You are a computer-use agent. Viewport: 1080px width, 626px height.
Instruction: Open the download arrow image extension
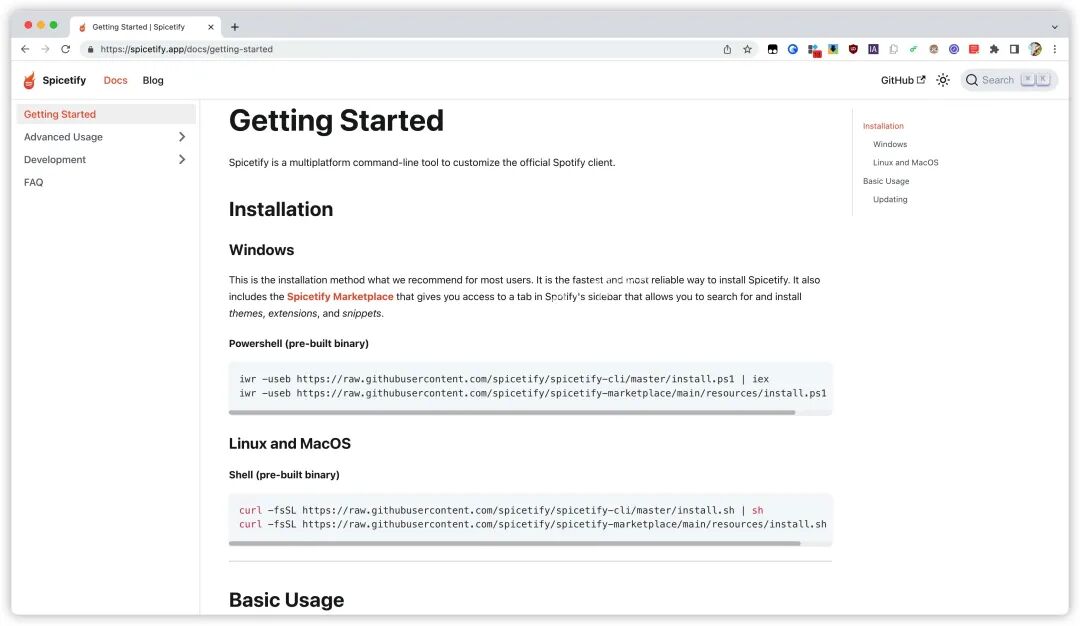pyautogui.click(x=833, y=49)
